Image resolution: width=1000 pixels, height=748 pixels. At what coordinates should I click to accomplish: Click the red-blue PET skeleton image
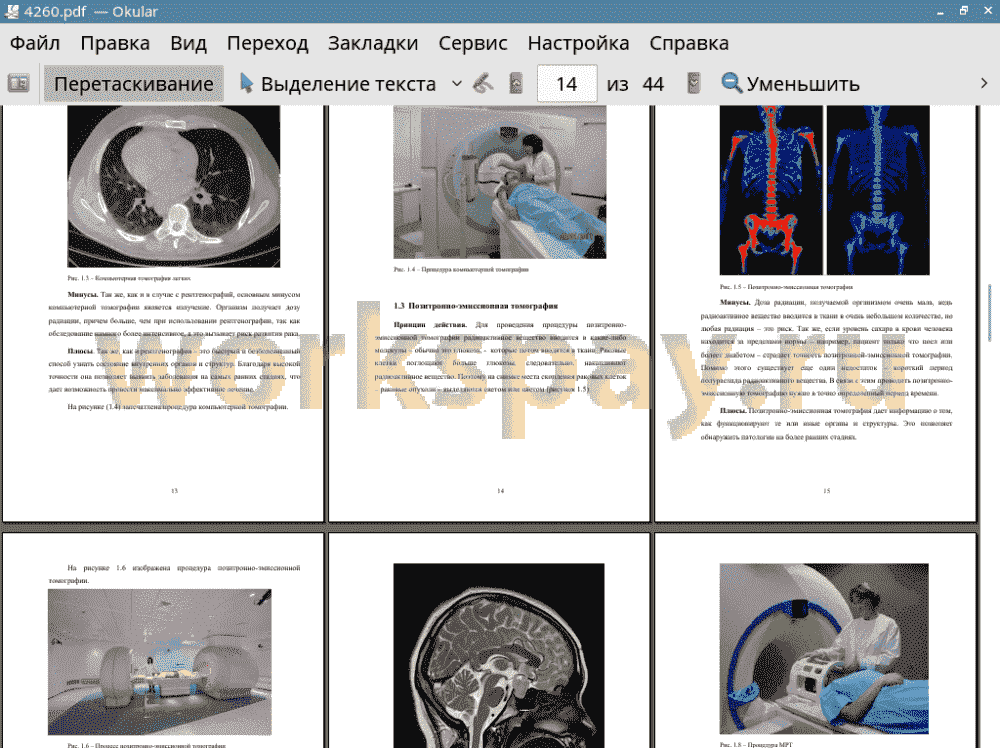[825, 191]
